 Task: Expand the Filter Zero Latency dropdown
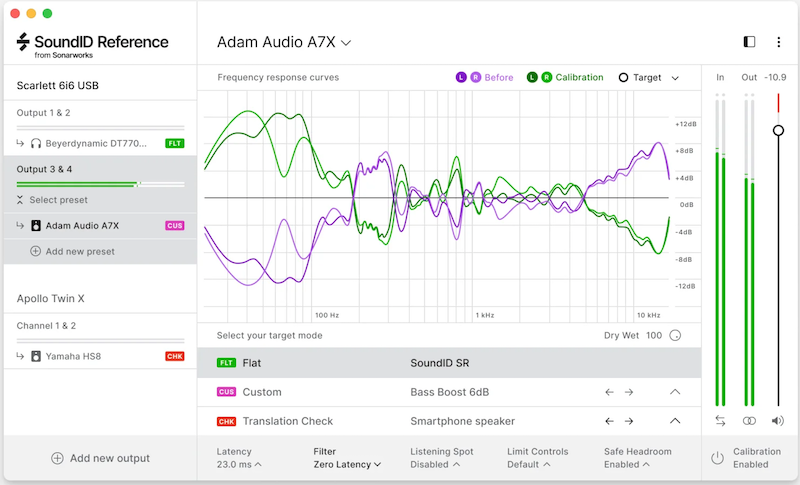347,464
